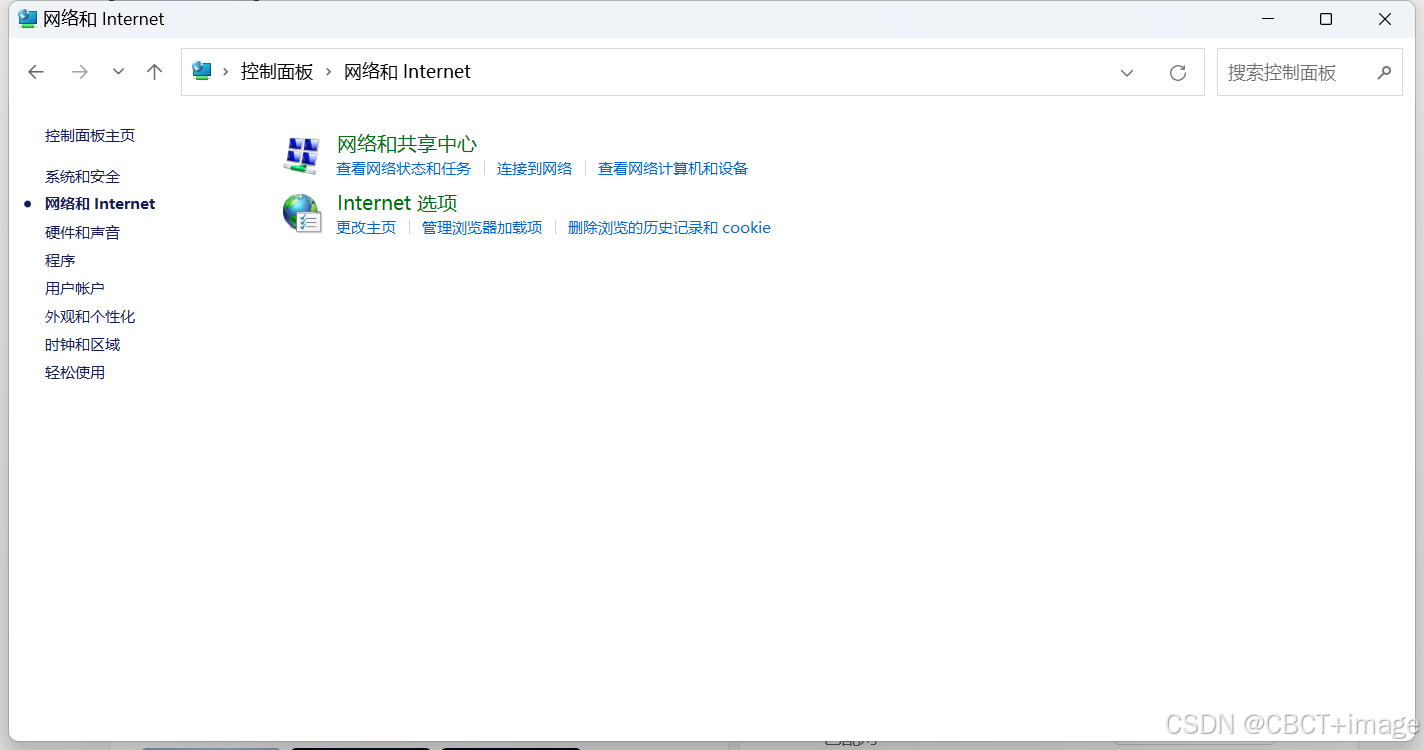The height and width of the screenshot is (750, 1424).
Task: Select 程序 in the sidebar
Action: tap(60, 261)
